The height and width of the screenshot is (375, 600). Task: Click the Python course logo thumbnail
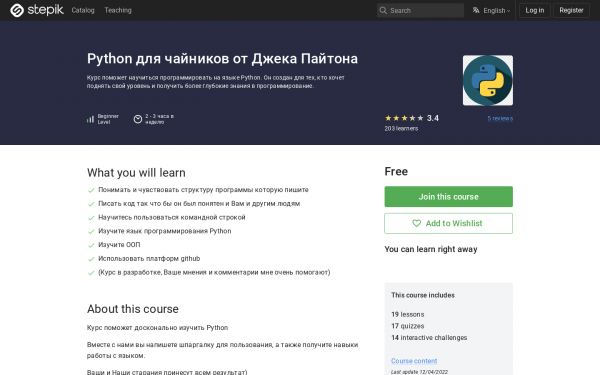(488, 80)
